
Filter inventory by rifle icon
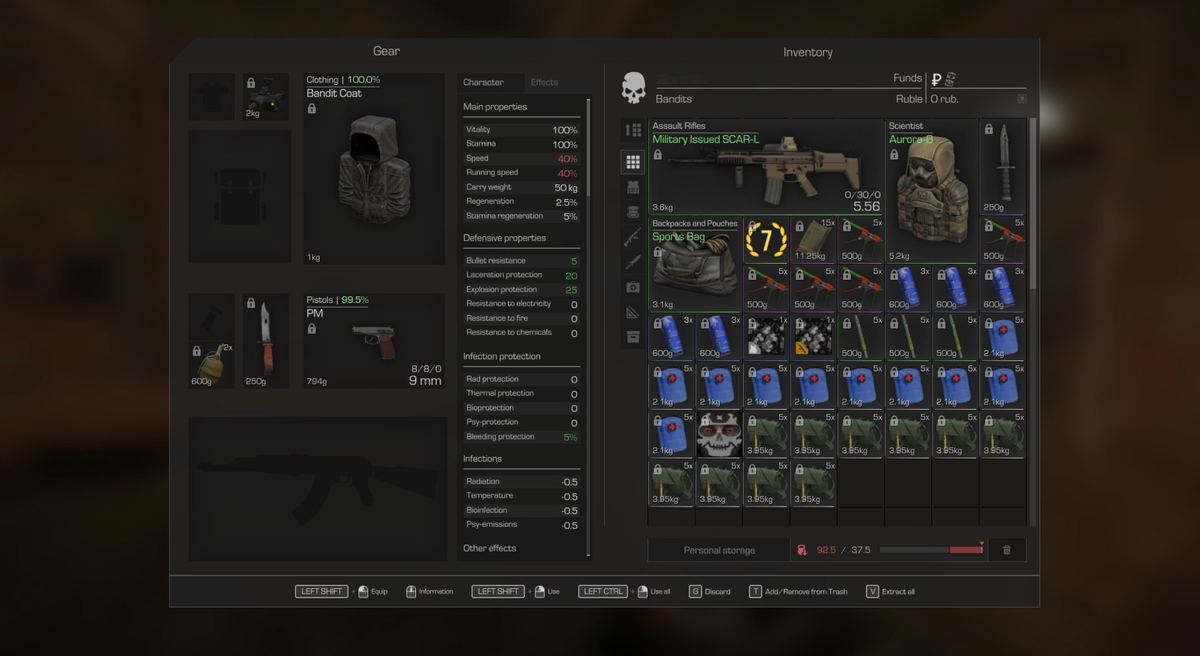[633, 237]
